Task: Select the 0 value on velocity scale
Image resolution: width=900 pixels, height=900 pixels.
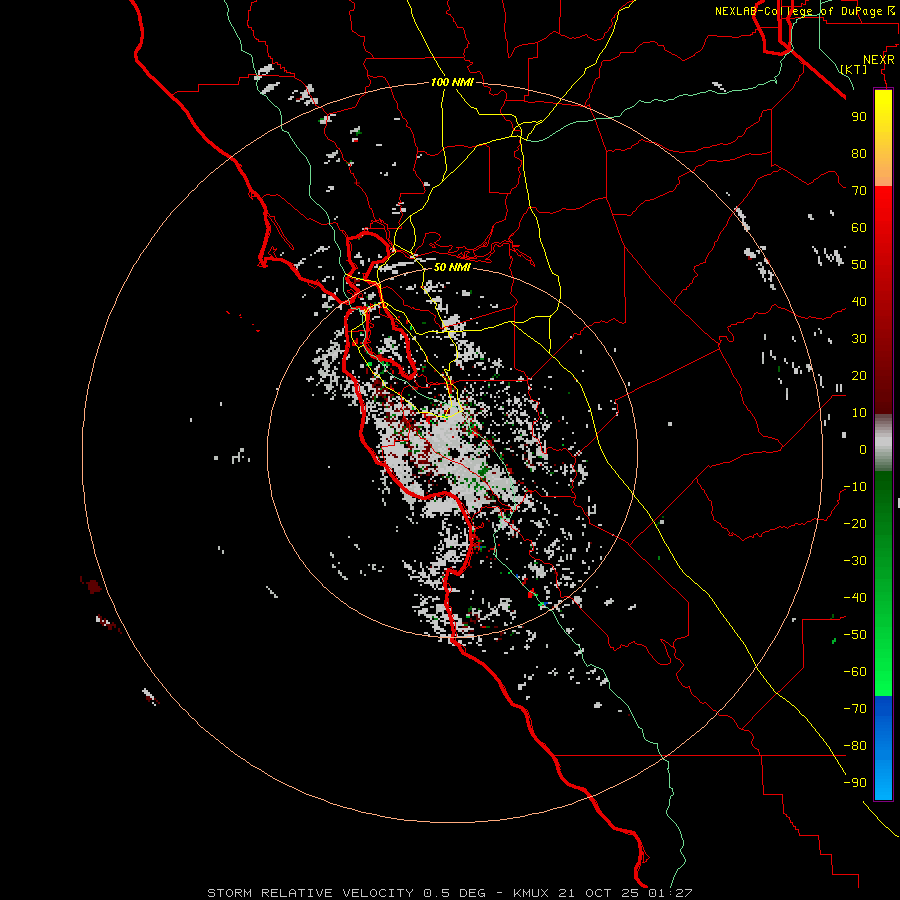Action: pyautogui.click(x=863, y=449)
